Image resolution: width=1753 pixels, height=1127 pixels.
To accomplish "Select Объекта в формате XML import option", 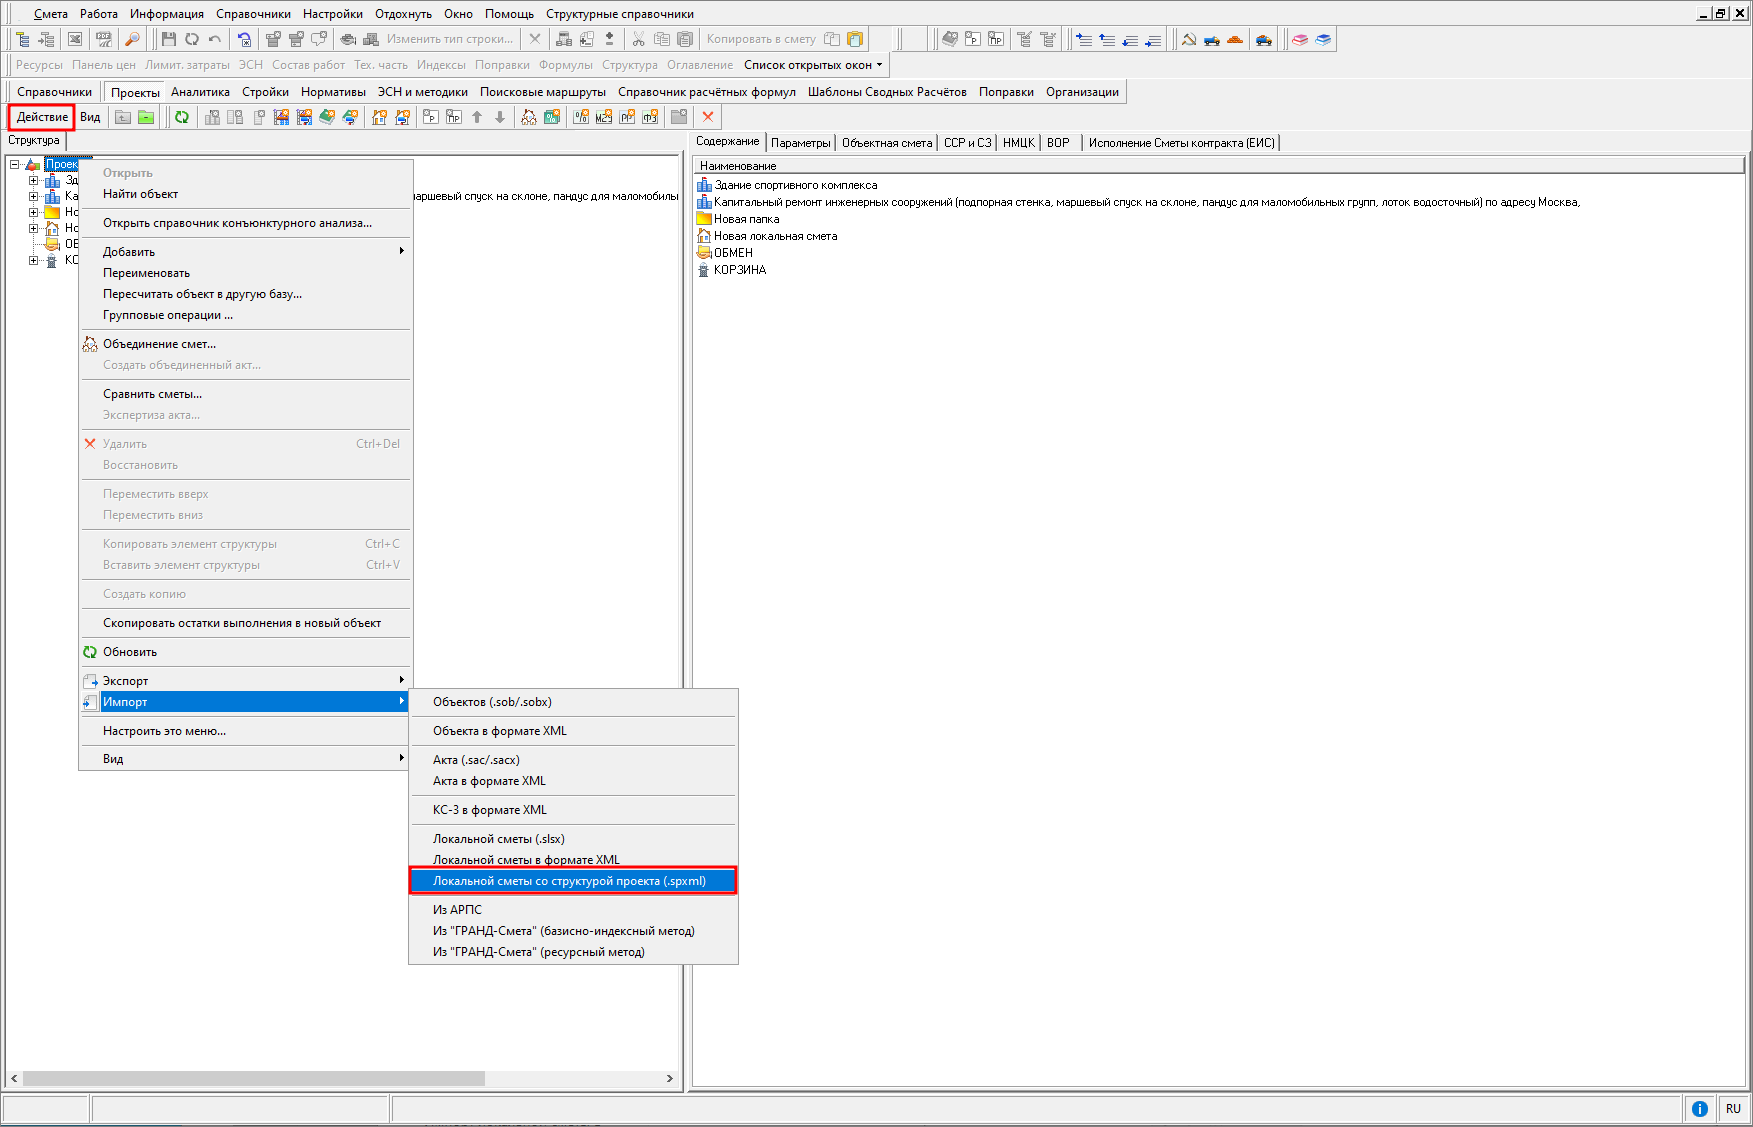I will 500,731.
